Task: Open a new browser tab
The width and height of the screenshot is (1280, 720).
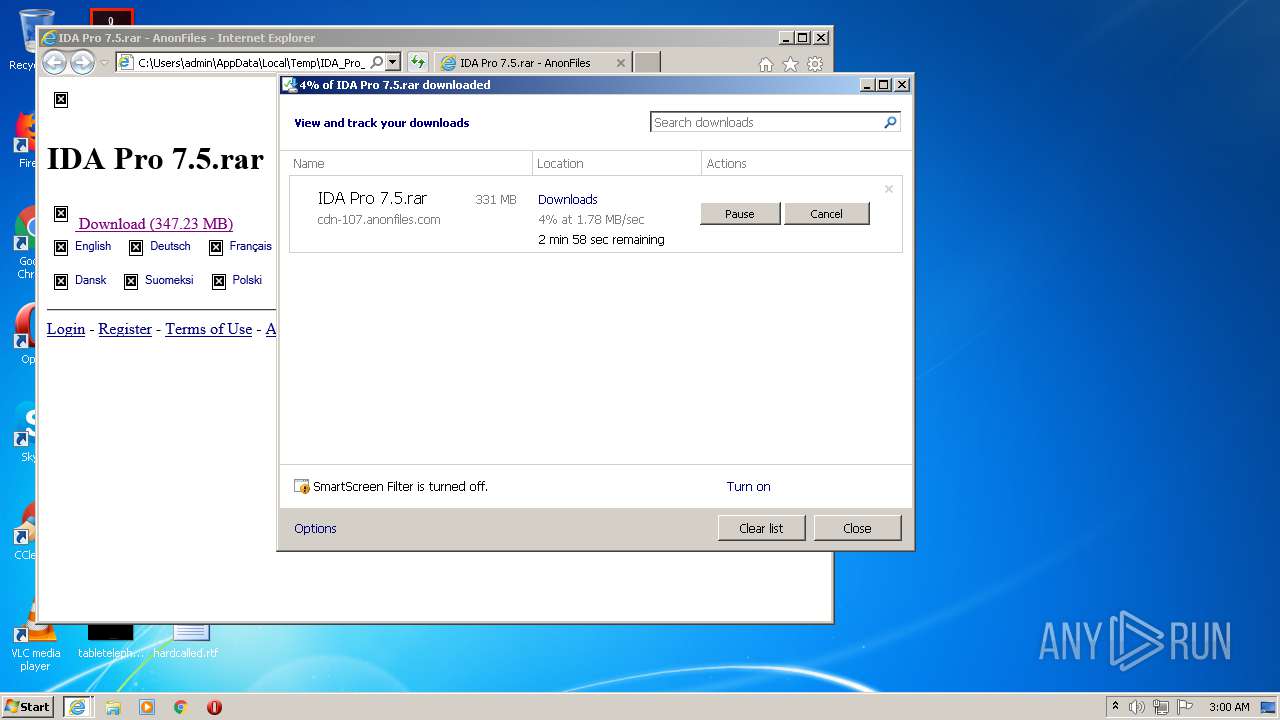Action: pyautogui.click(x=647, y=63)
